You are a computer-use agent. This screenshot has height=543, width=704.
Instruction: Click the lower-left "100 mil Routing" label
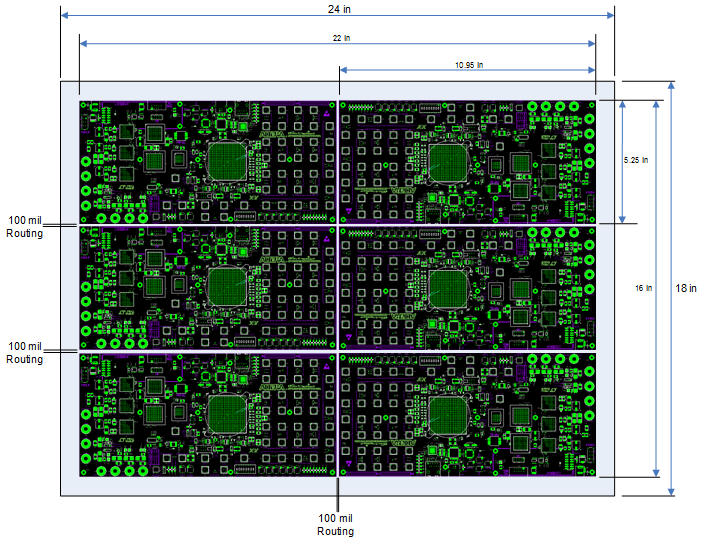point(25,353)
